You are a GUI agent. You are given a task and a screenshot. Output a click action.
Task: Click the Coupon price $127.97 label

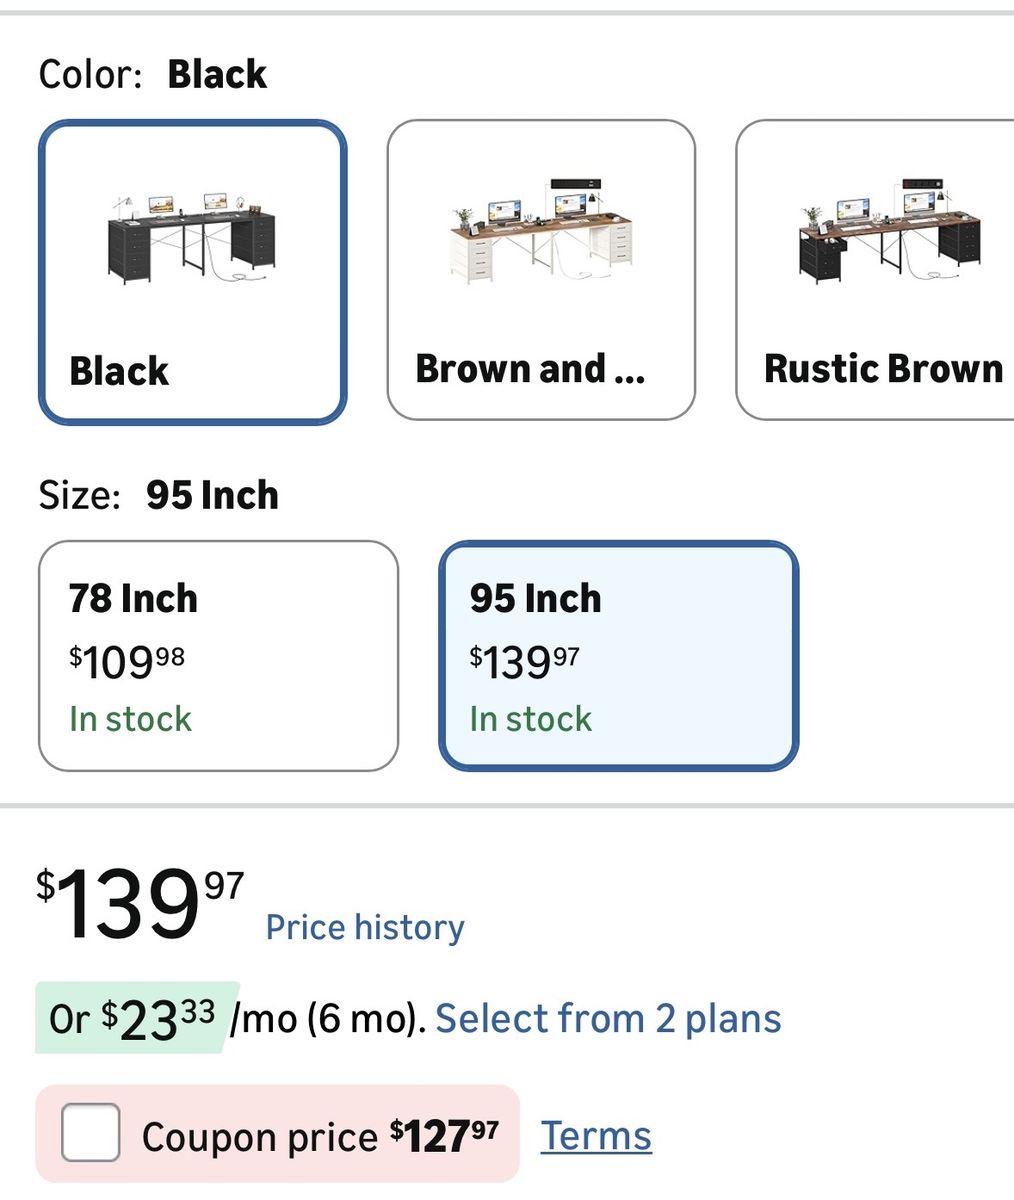coord(320,1136)
